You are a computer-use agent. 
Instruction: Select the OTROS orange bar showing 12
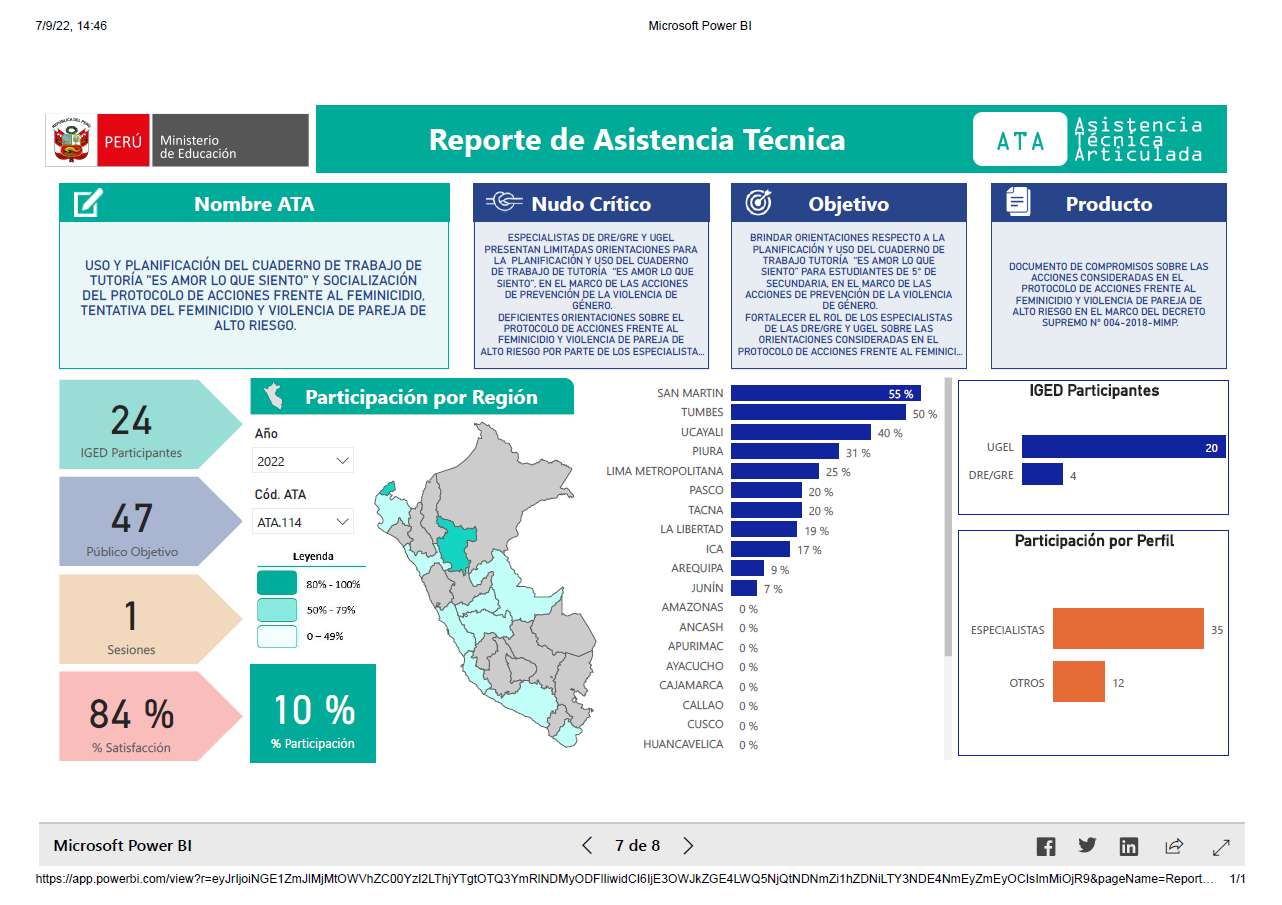pos(1079,682)
